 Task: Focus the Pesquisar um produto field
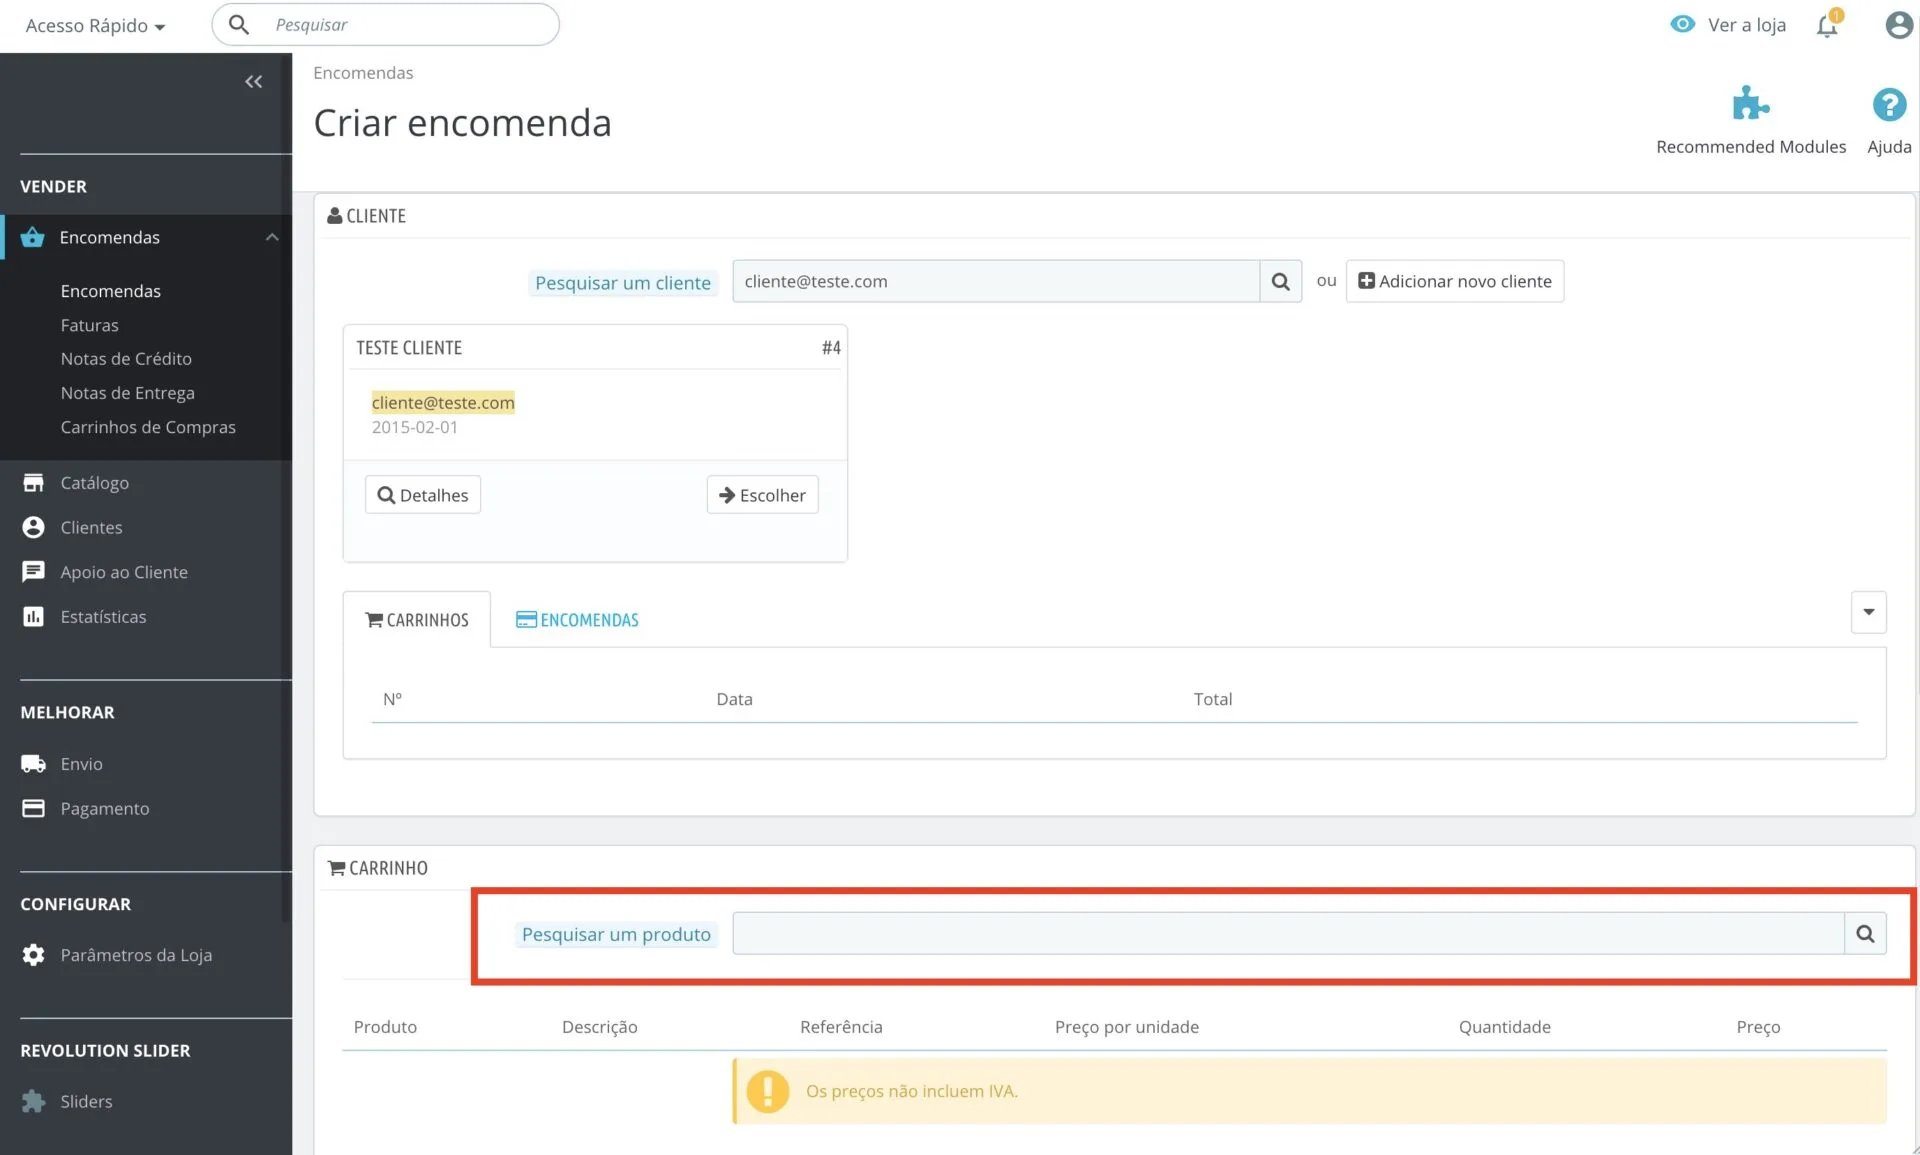pyautogui.click(x=1287, y=934)
